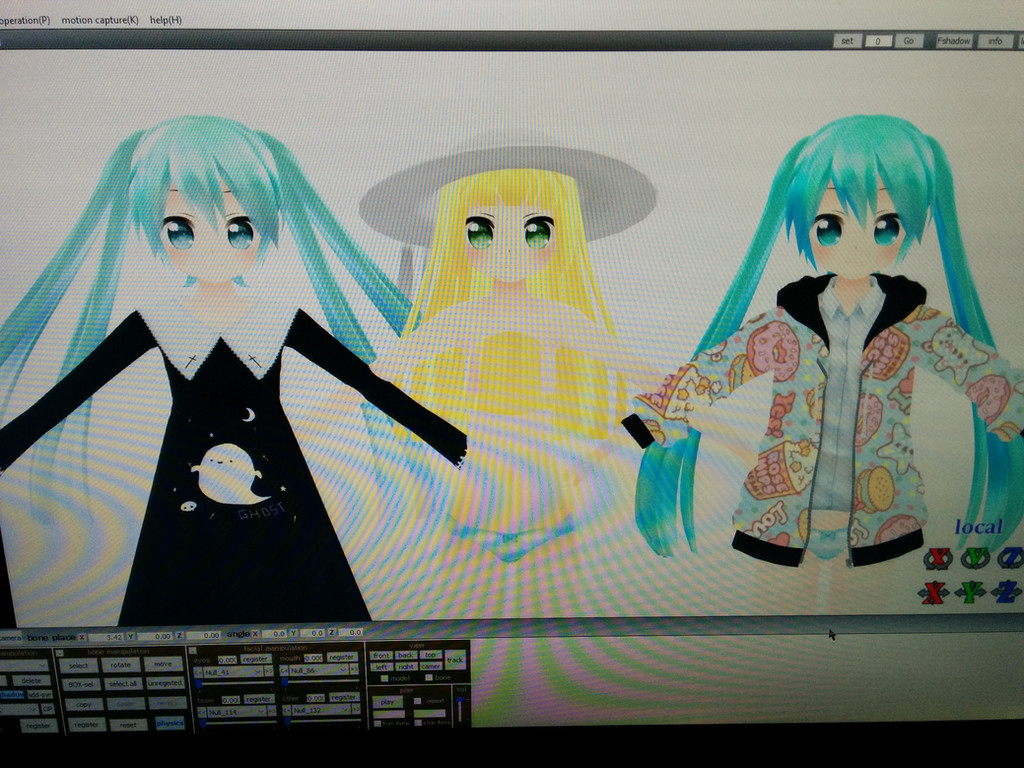Switch view to back
This screenshot has width=1024, height=768.
pyautogui.click(x=406, y=655)
